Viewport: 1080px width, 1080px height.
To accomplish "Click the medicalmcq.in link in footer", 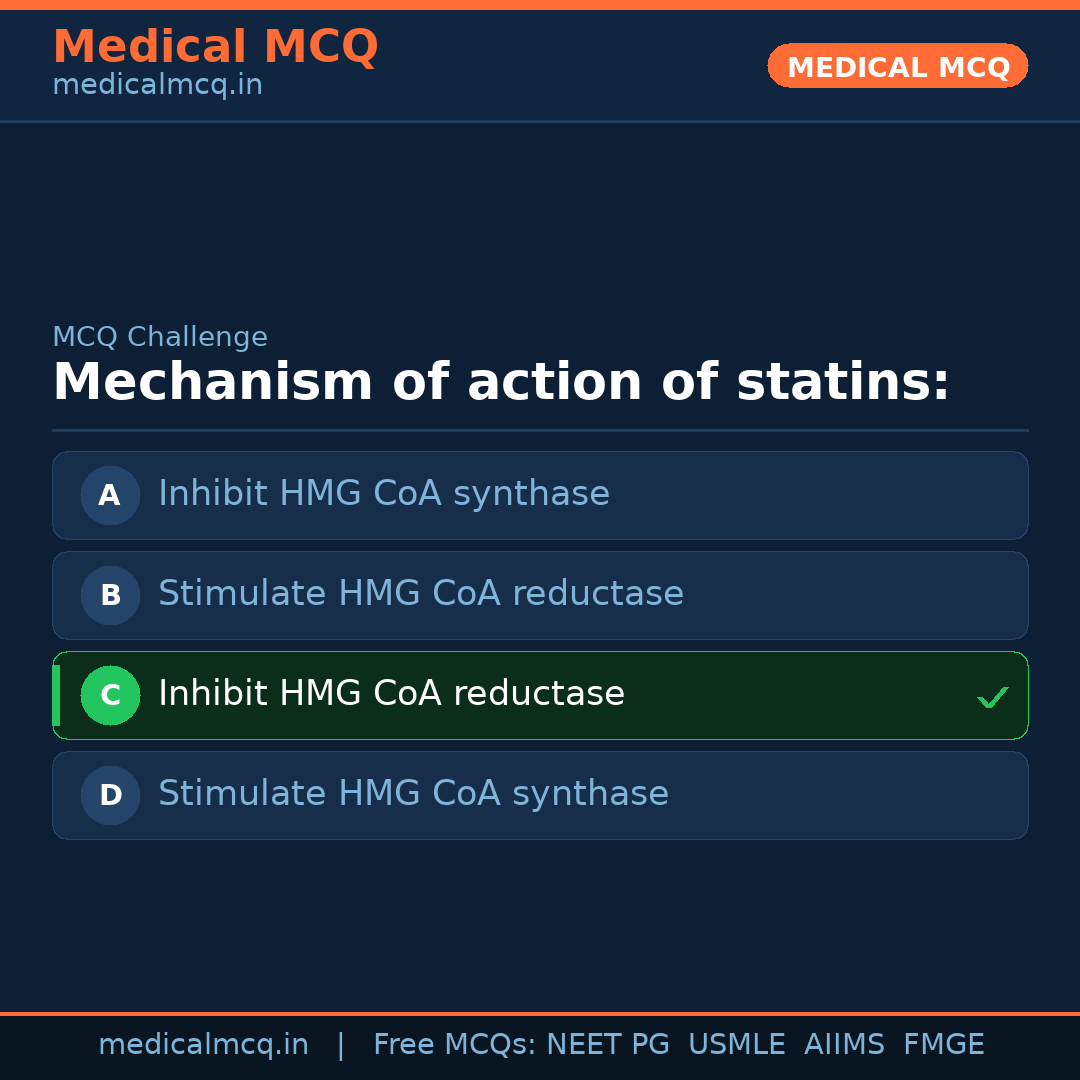I will coord(203,1045).
